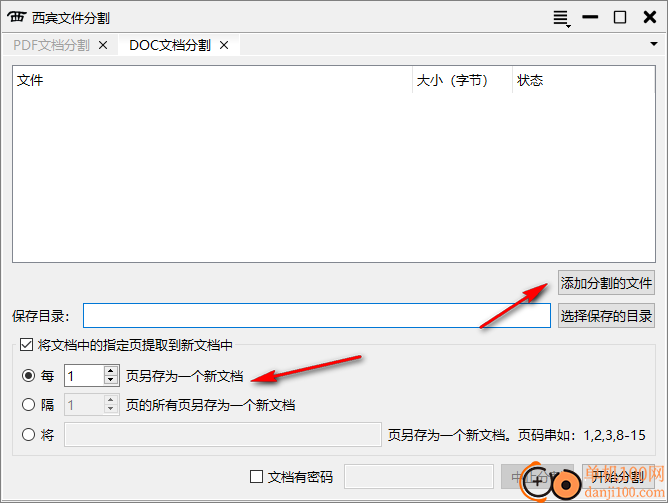Click the page range string input field

tap(223, 434)
